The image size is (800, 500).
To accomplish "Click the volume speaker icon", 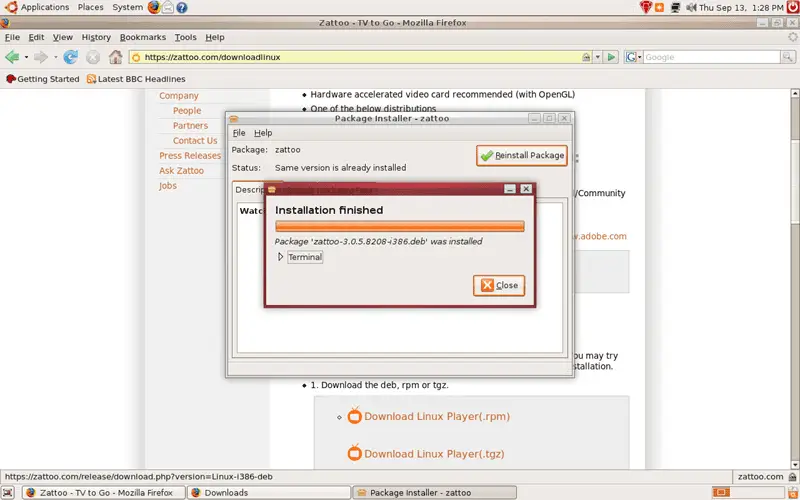I will tap(691, 7).
